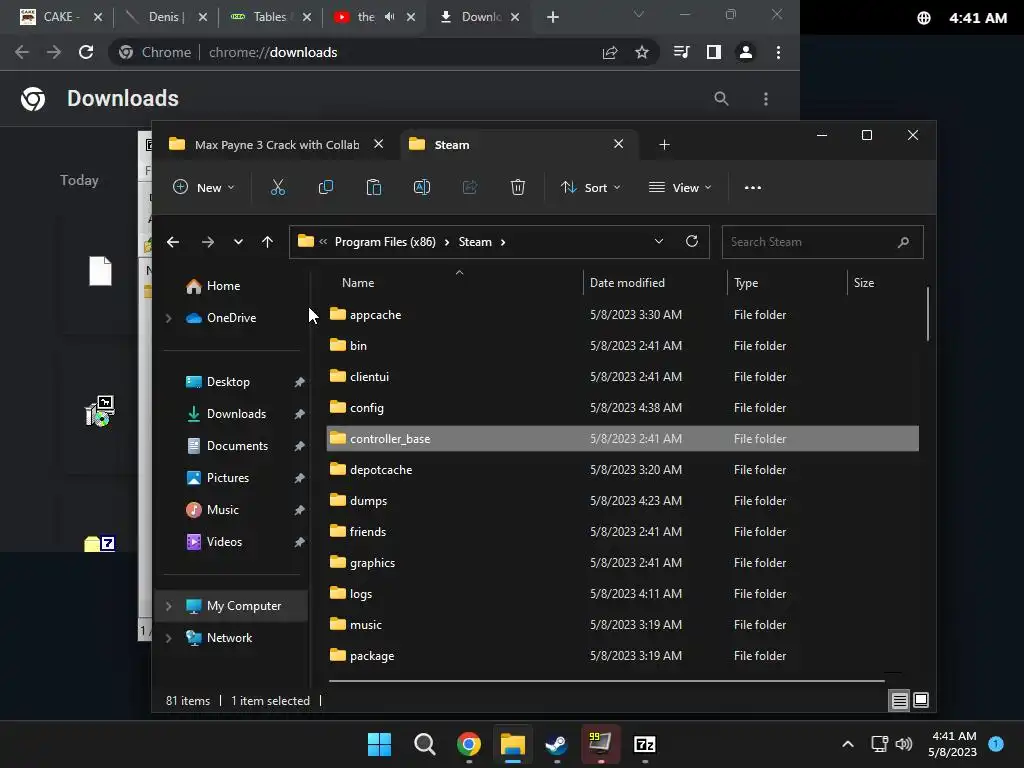Open Downloads page more actions menu
The image size is (1024, 768).
click(766, 99)
